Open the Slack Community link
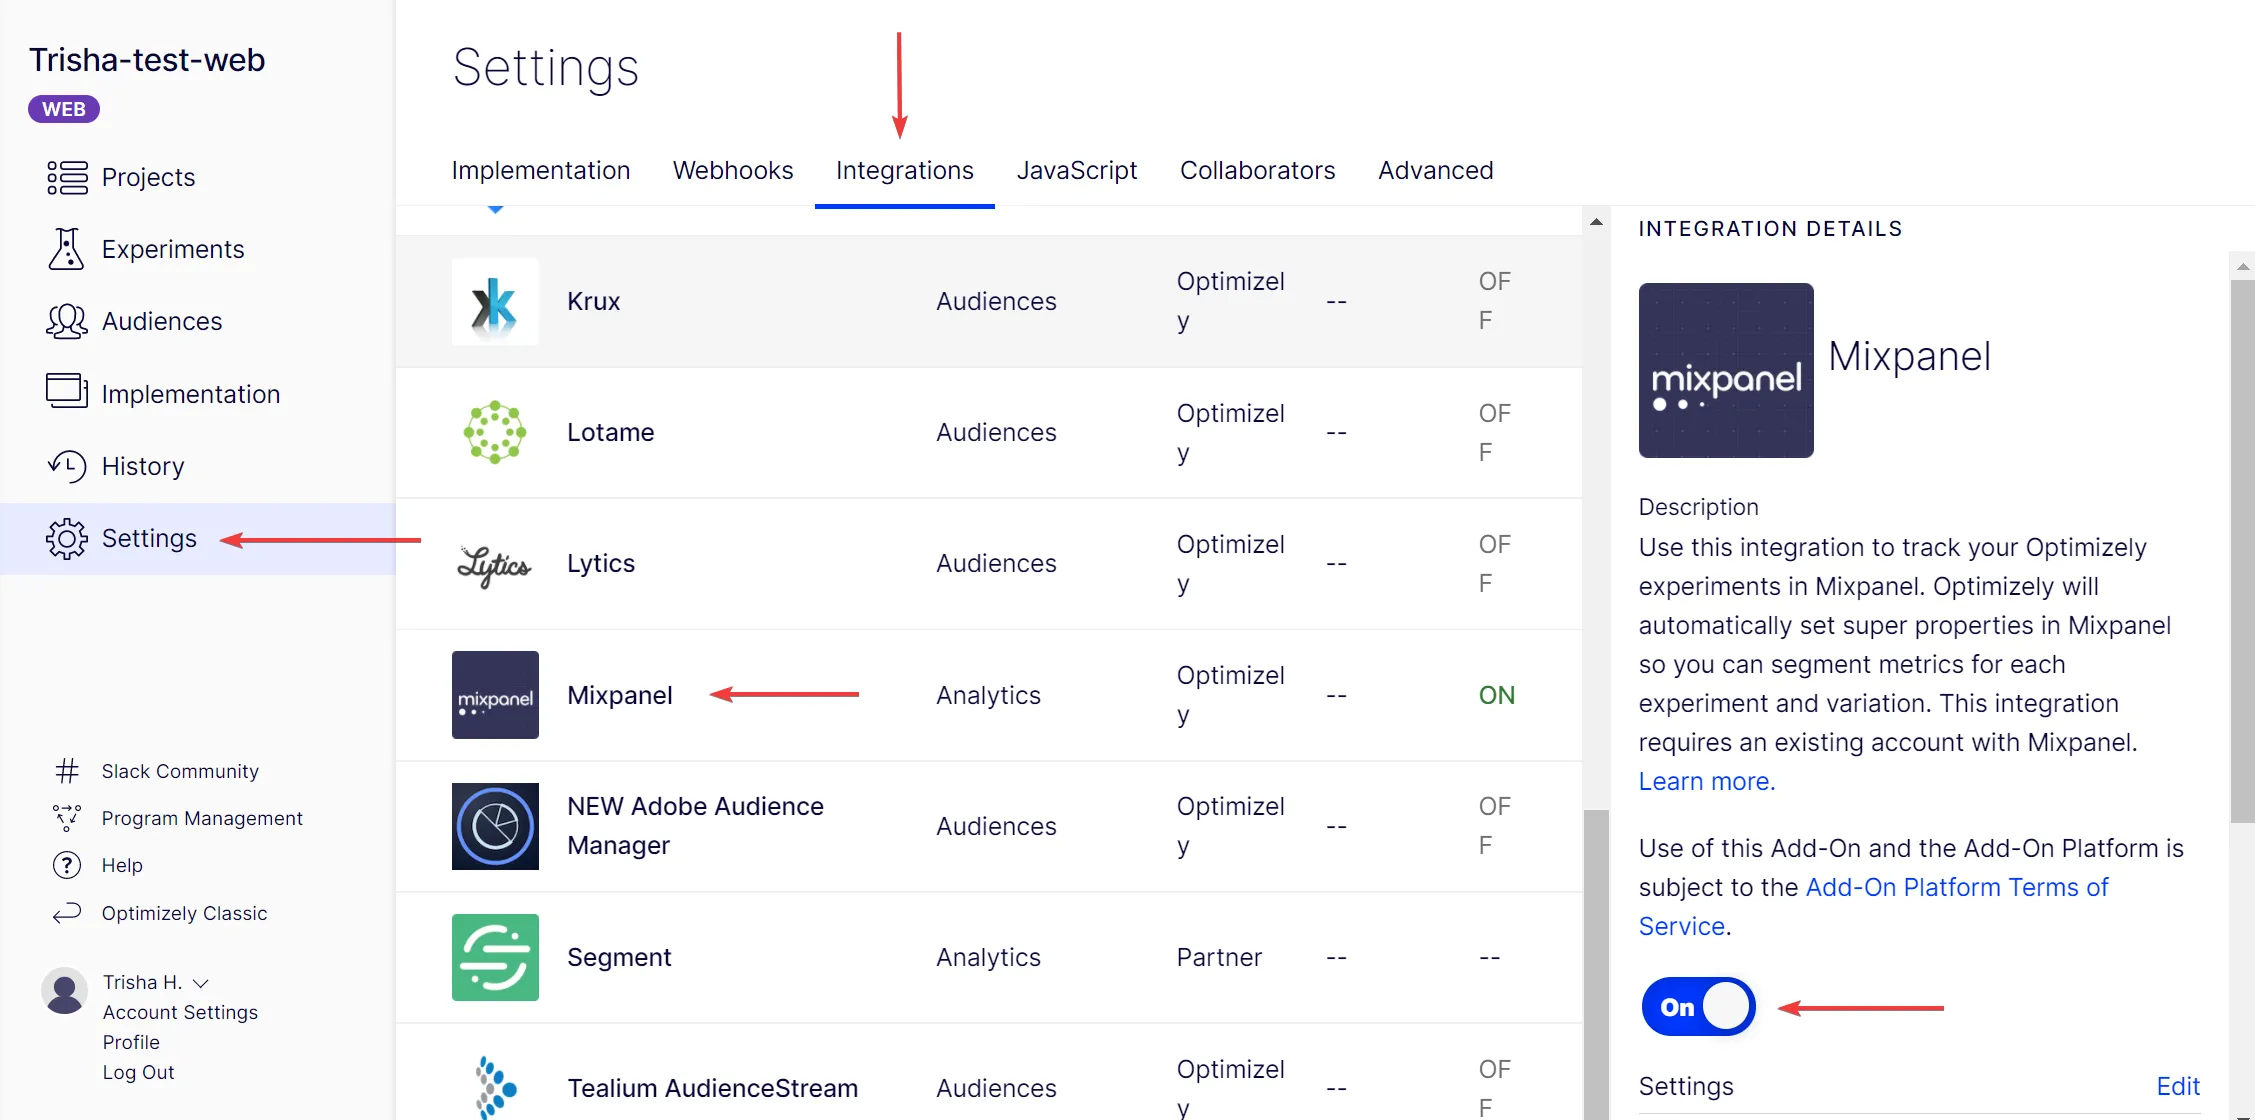The image size is (2255, 1120). 180,771
